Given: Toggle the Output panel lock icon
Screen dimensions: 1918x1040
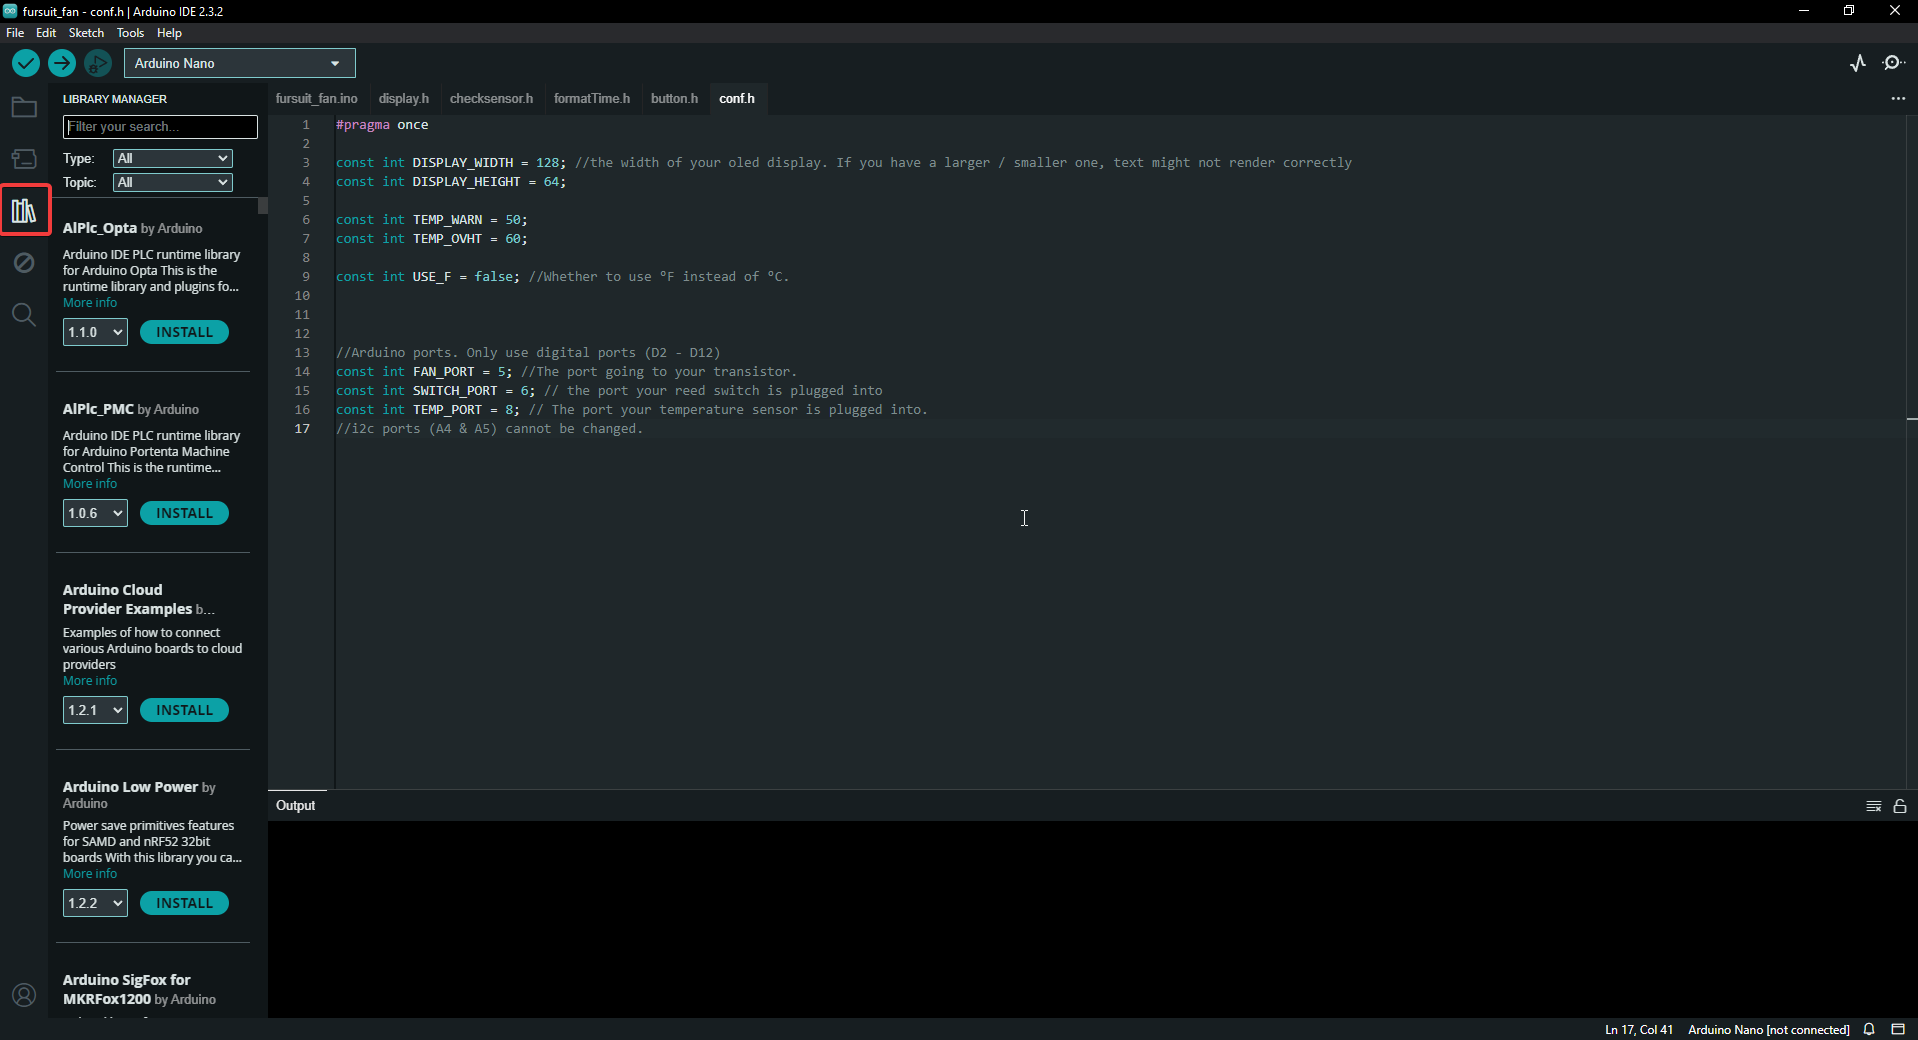Looking at the screenshot, I should tap(1899, 806).
